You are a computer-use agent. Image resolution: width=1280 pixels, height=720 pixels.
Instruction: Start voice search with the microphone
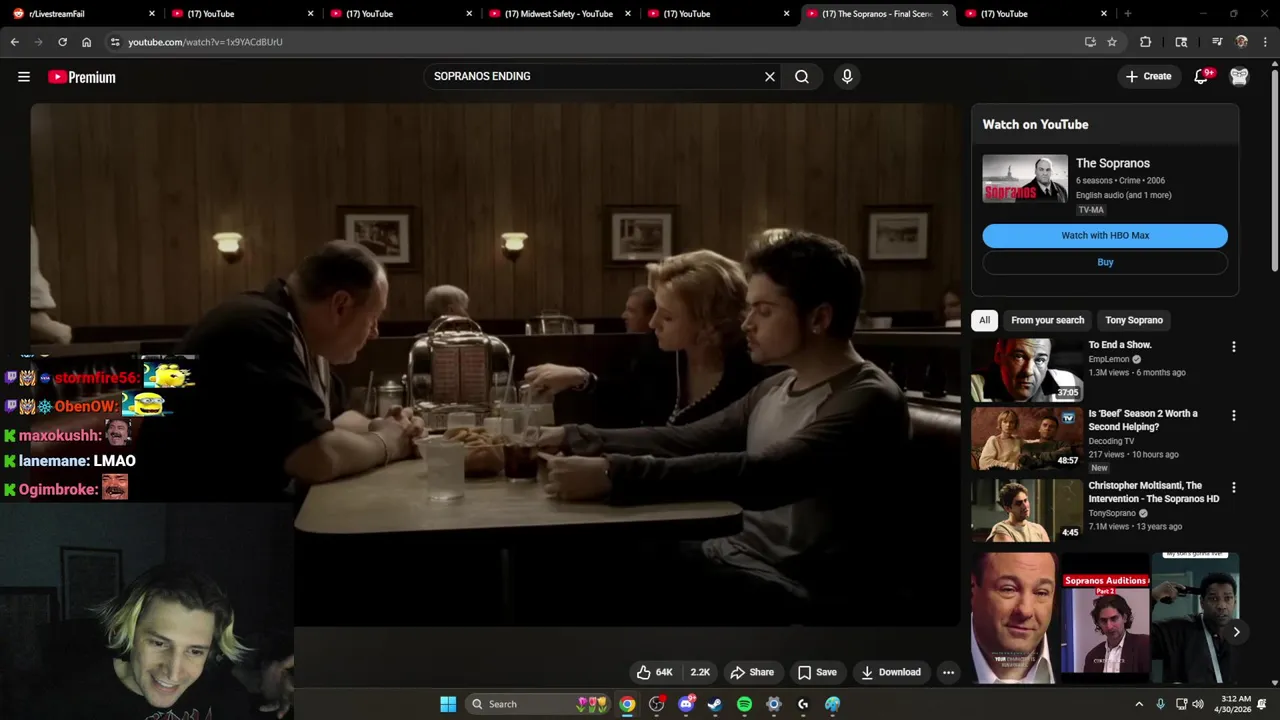(847, 76)
